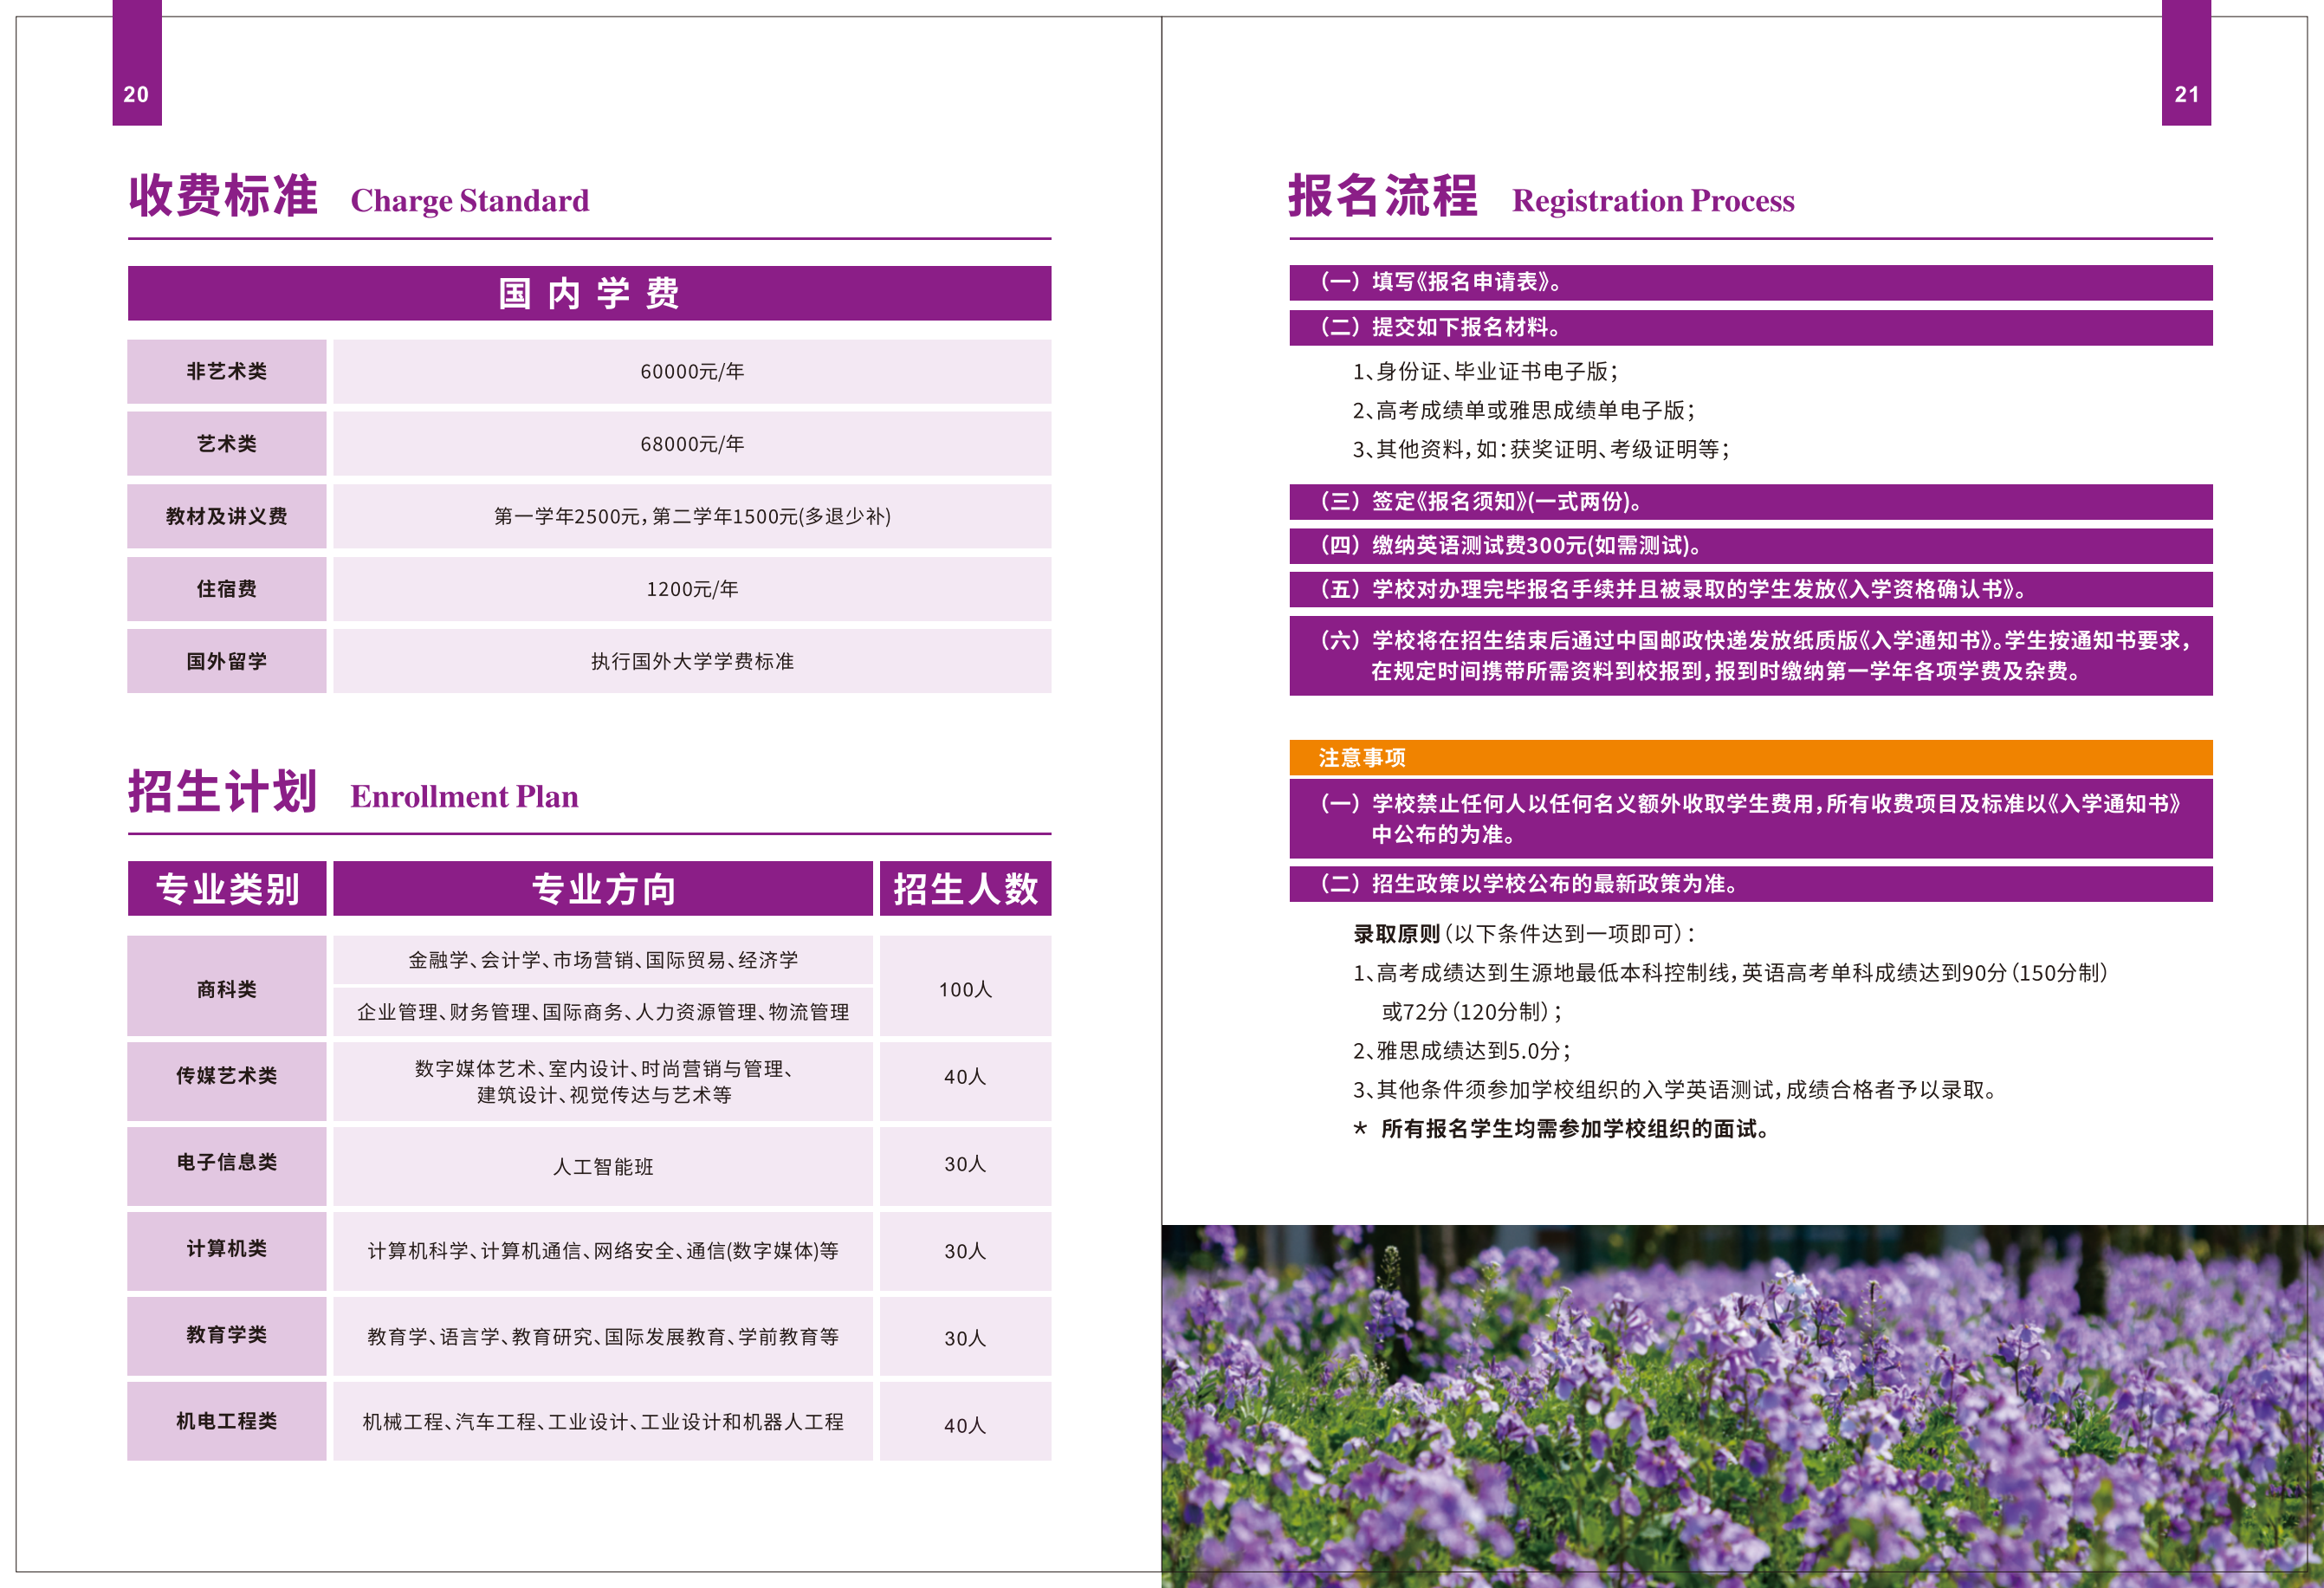This screenshot has height=1588, width=2324.
Task: Select the 计算机类 category cell
Action: pos(227,1251)
